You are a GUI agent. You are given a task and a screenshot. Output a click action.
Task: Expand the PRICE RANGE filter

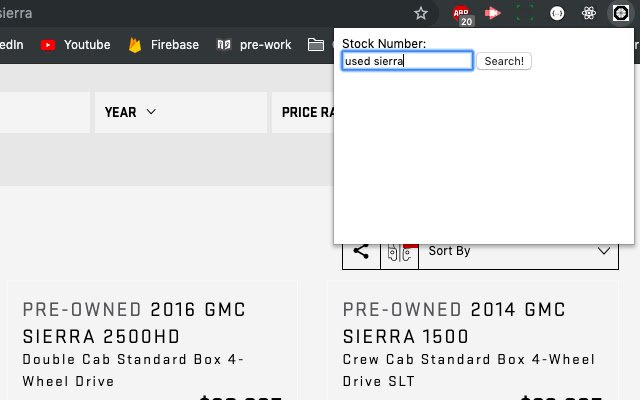tap(303, 112)
